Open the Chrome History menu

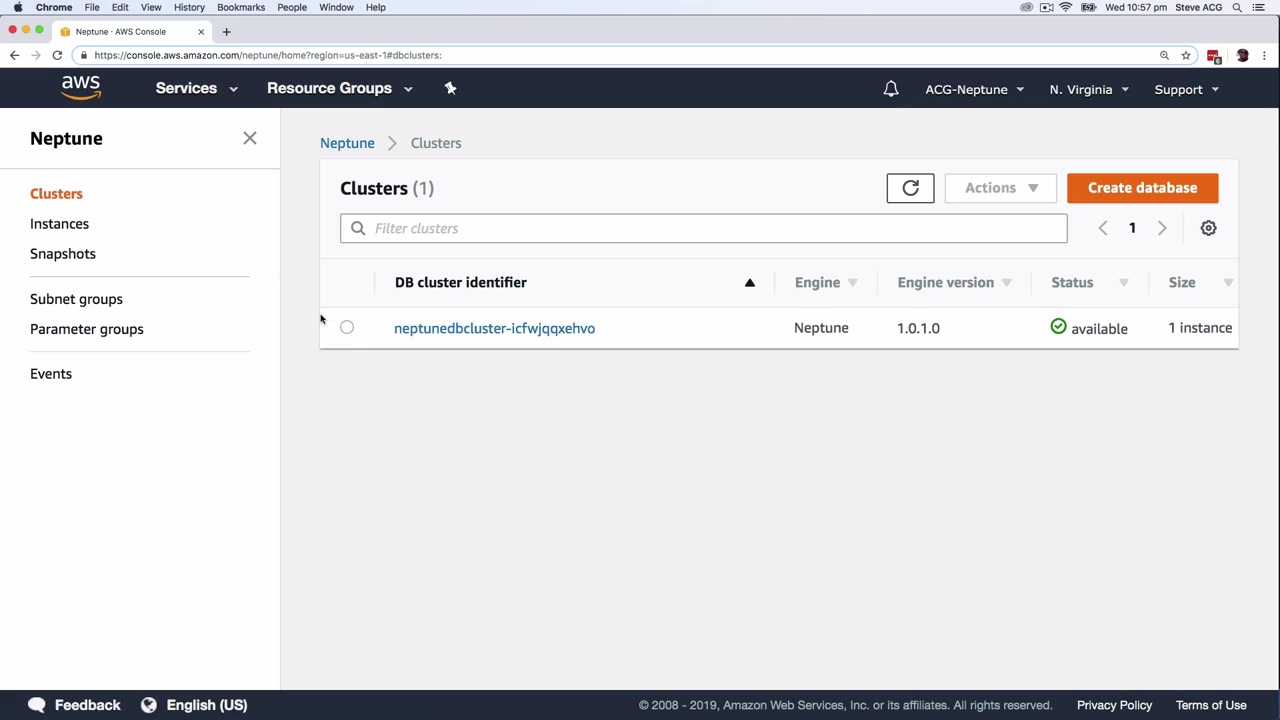189,7
